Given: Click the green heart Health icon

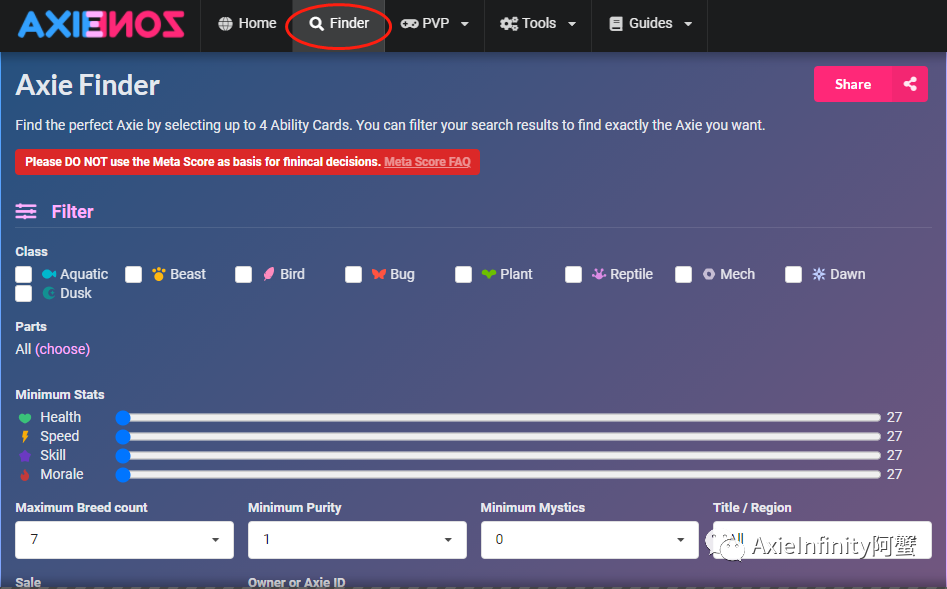Looking at the screenshot, I should pos(25,417).
